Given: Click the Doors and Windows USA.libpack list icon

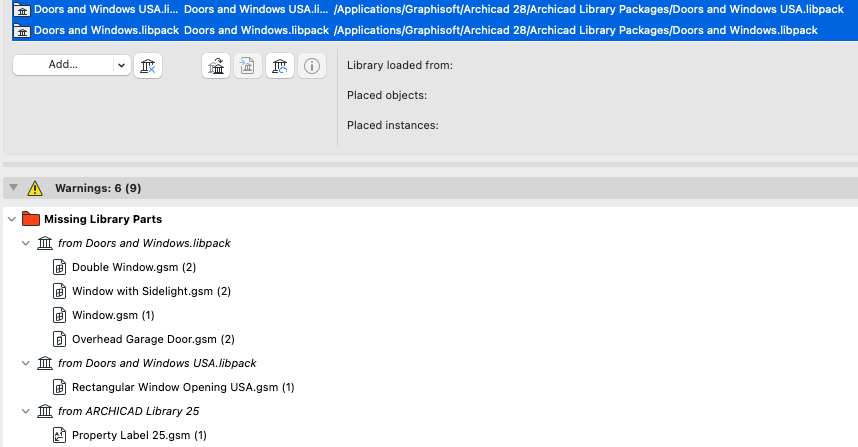Looking at the screenshot, I should (x=21, y=9).
